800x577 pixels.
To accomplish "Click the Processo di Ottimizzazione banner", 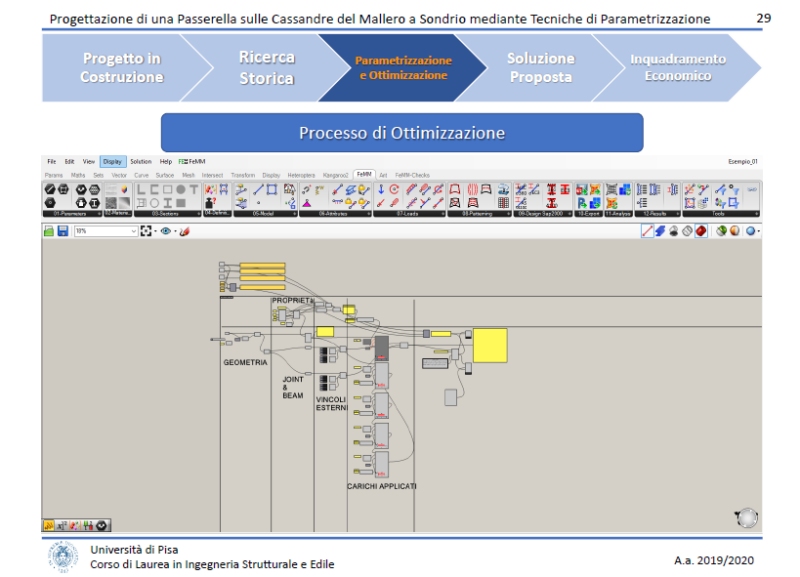I will 401,133.
